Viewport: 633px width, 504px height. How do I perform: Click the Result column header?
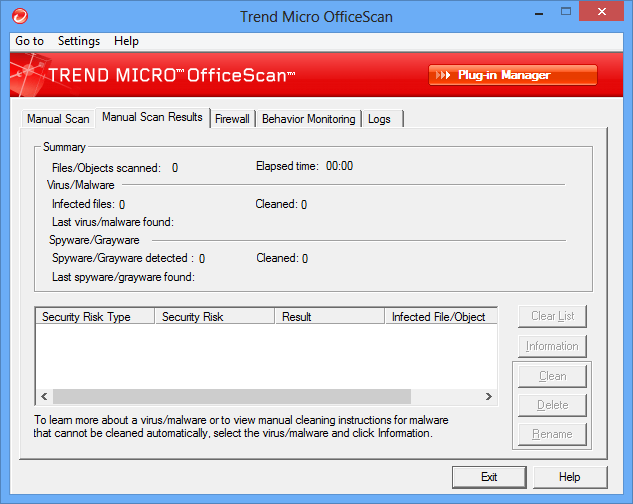329,317
